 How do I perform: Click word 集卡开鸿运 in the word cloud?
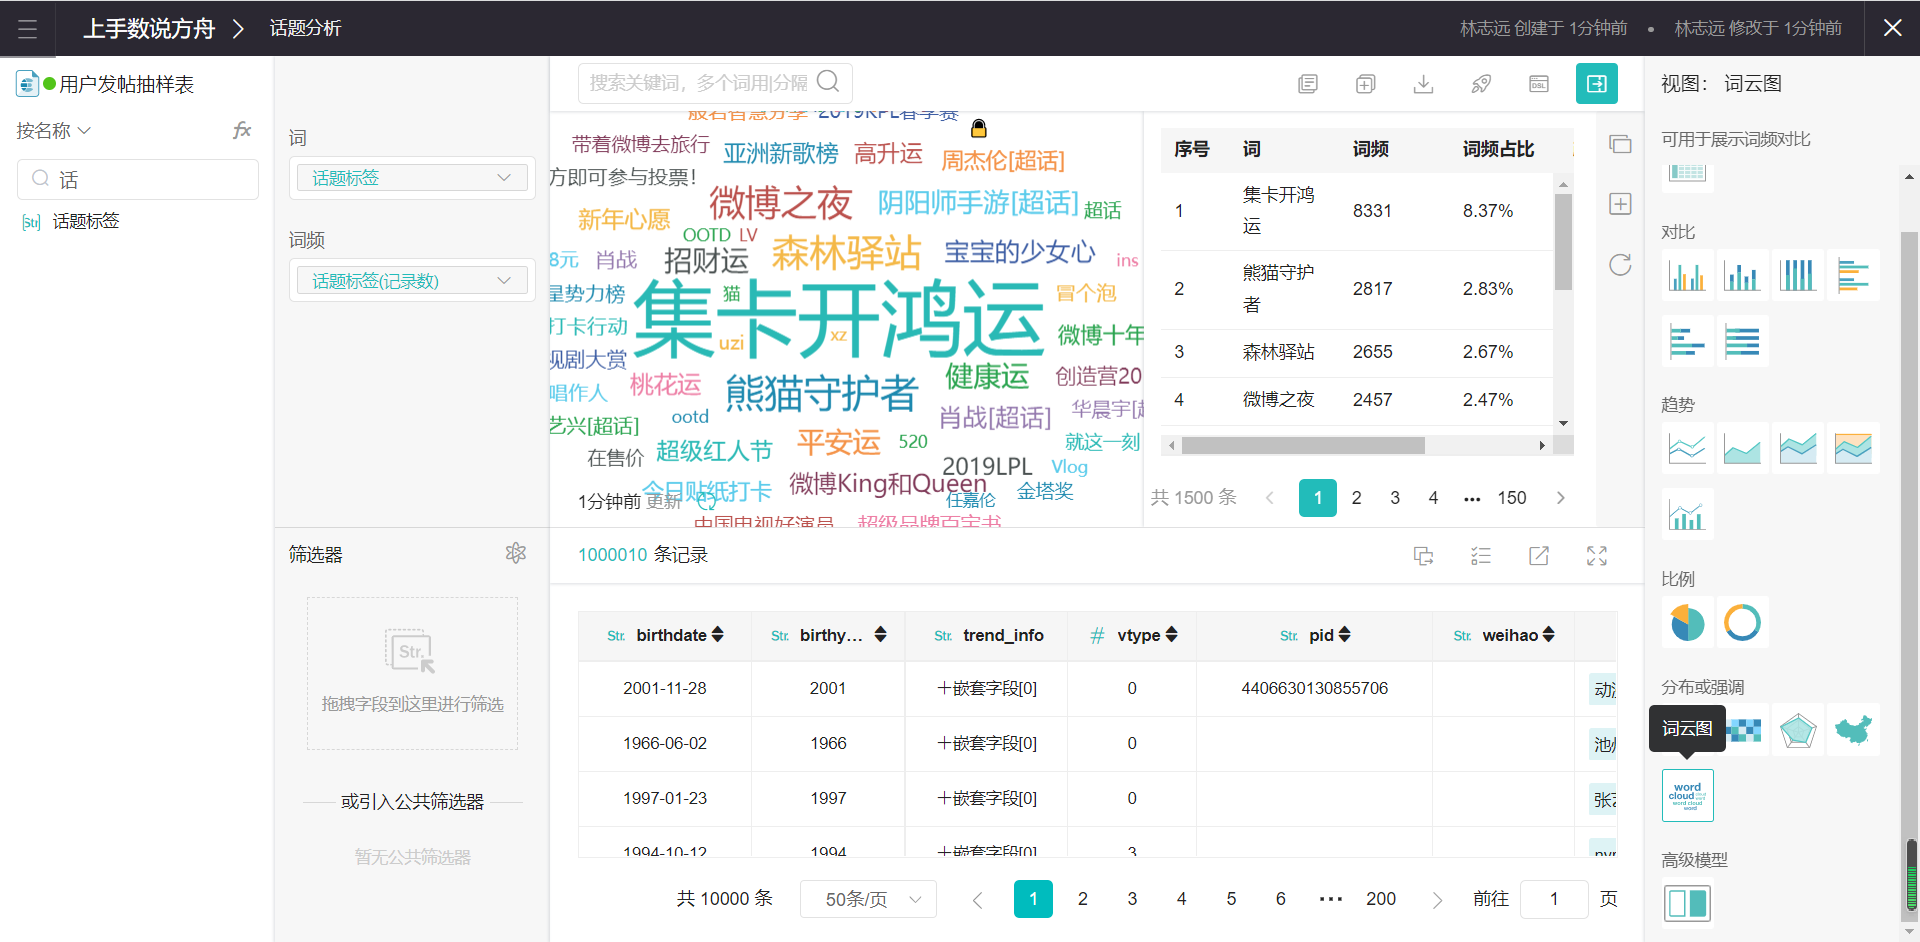839,319
